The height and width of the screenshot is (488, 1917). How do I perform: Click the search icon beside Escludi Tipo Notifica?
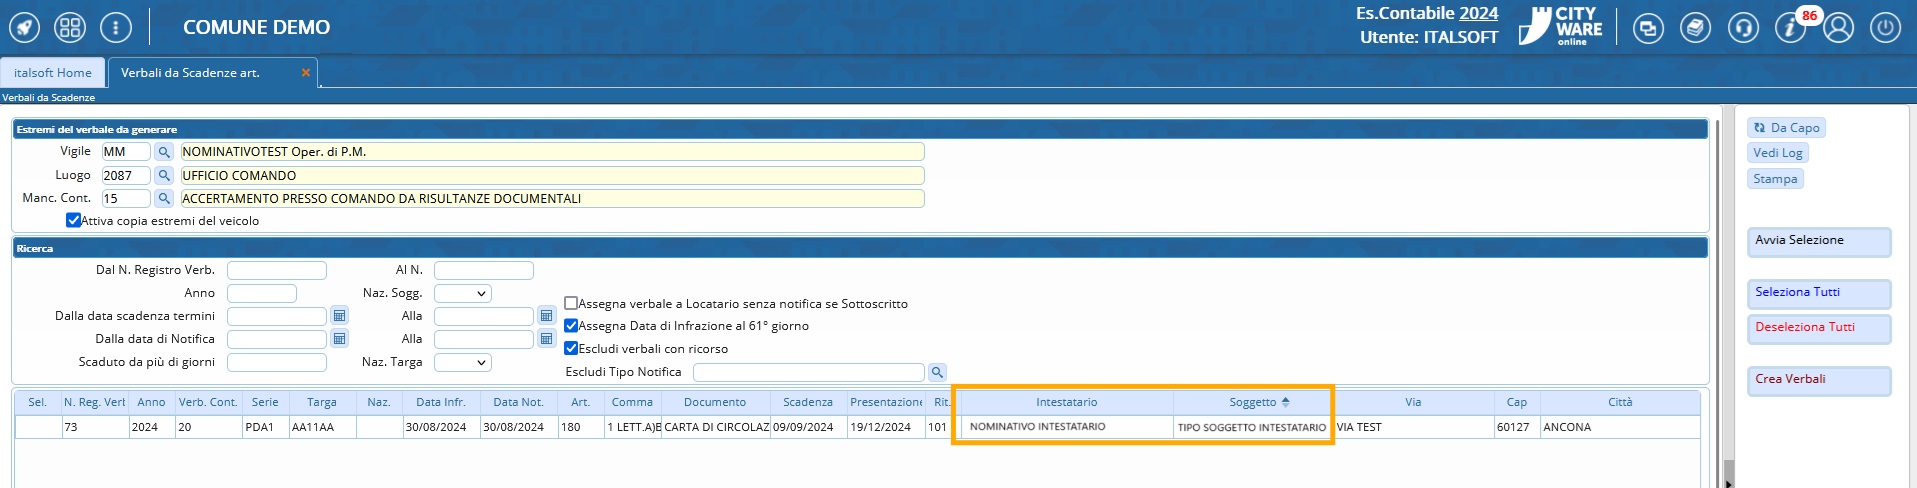pos(937,372)
